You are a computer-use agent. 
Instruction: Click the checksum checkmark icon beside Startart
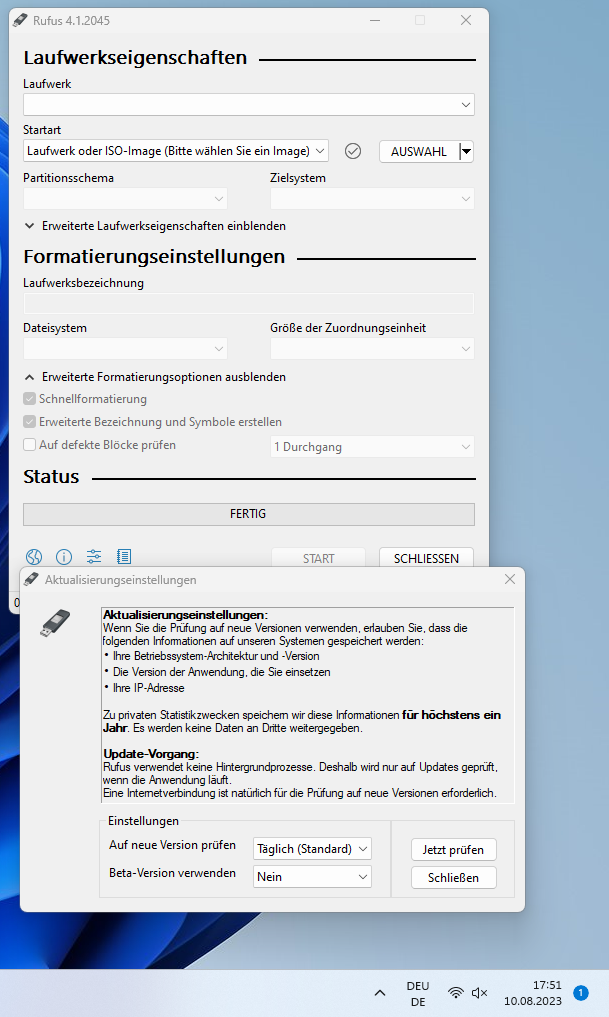pos(353,151)
